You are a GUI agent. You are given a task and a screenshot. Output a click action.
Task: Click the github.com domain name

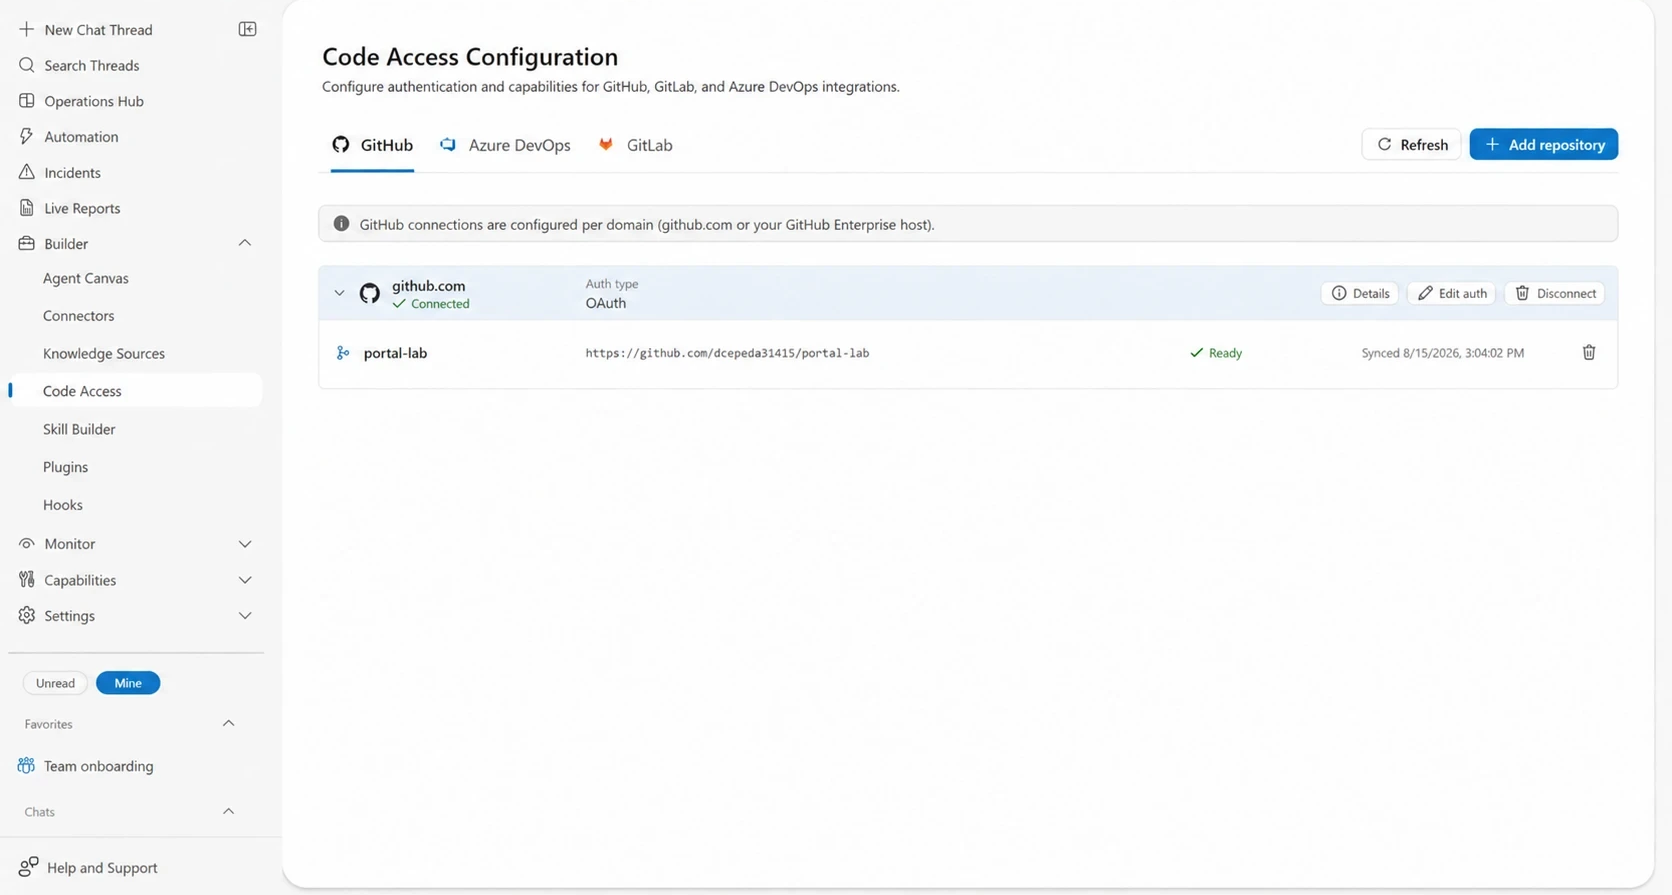428,286
